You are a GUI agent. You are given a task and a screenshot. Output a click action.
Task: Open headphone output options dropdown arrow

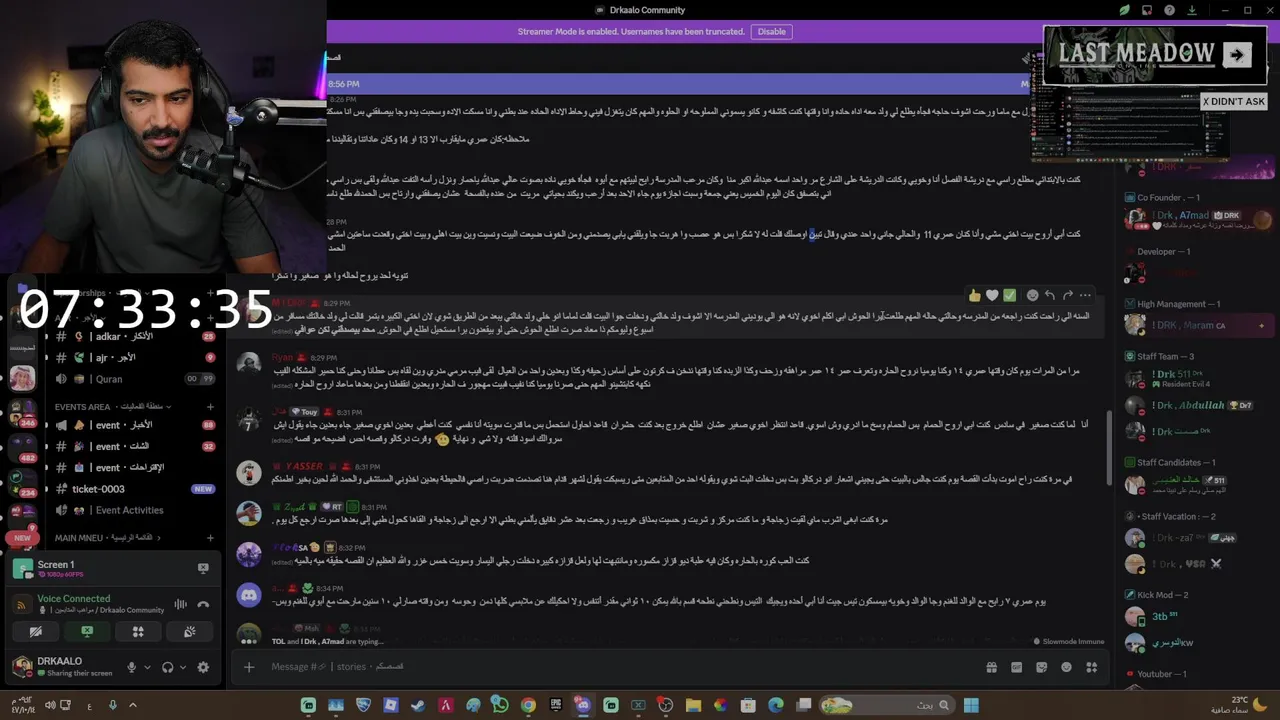(184, 667)
